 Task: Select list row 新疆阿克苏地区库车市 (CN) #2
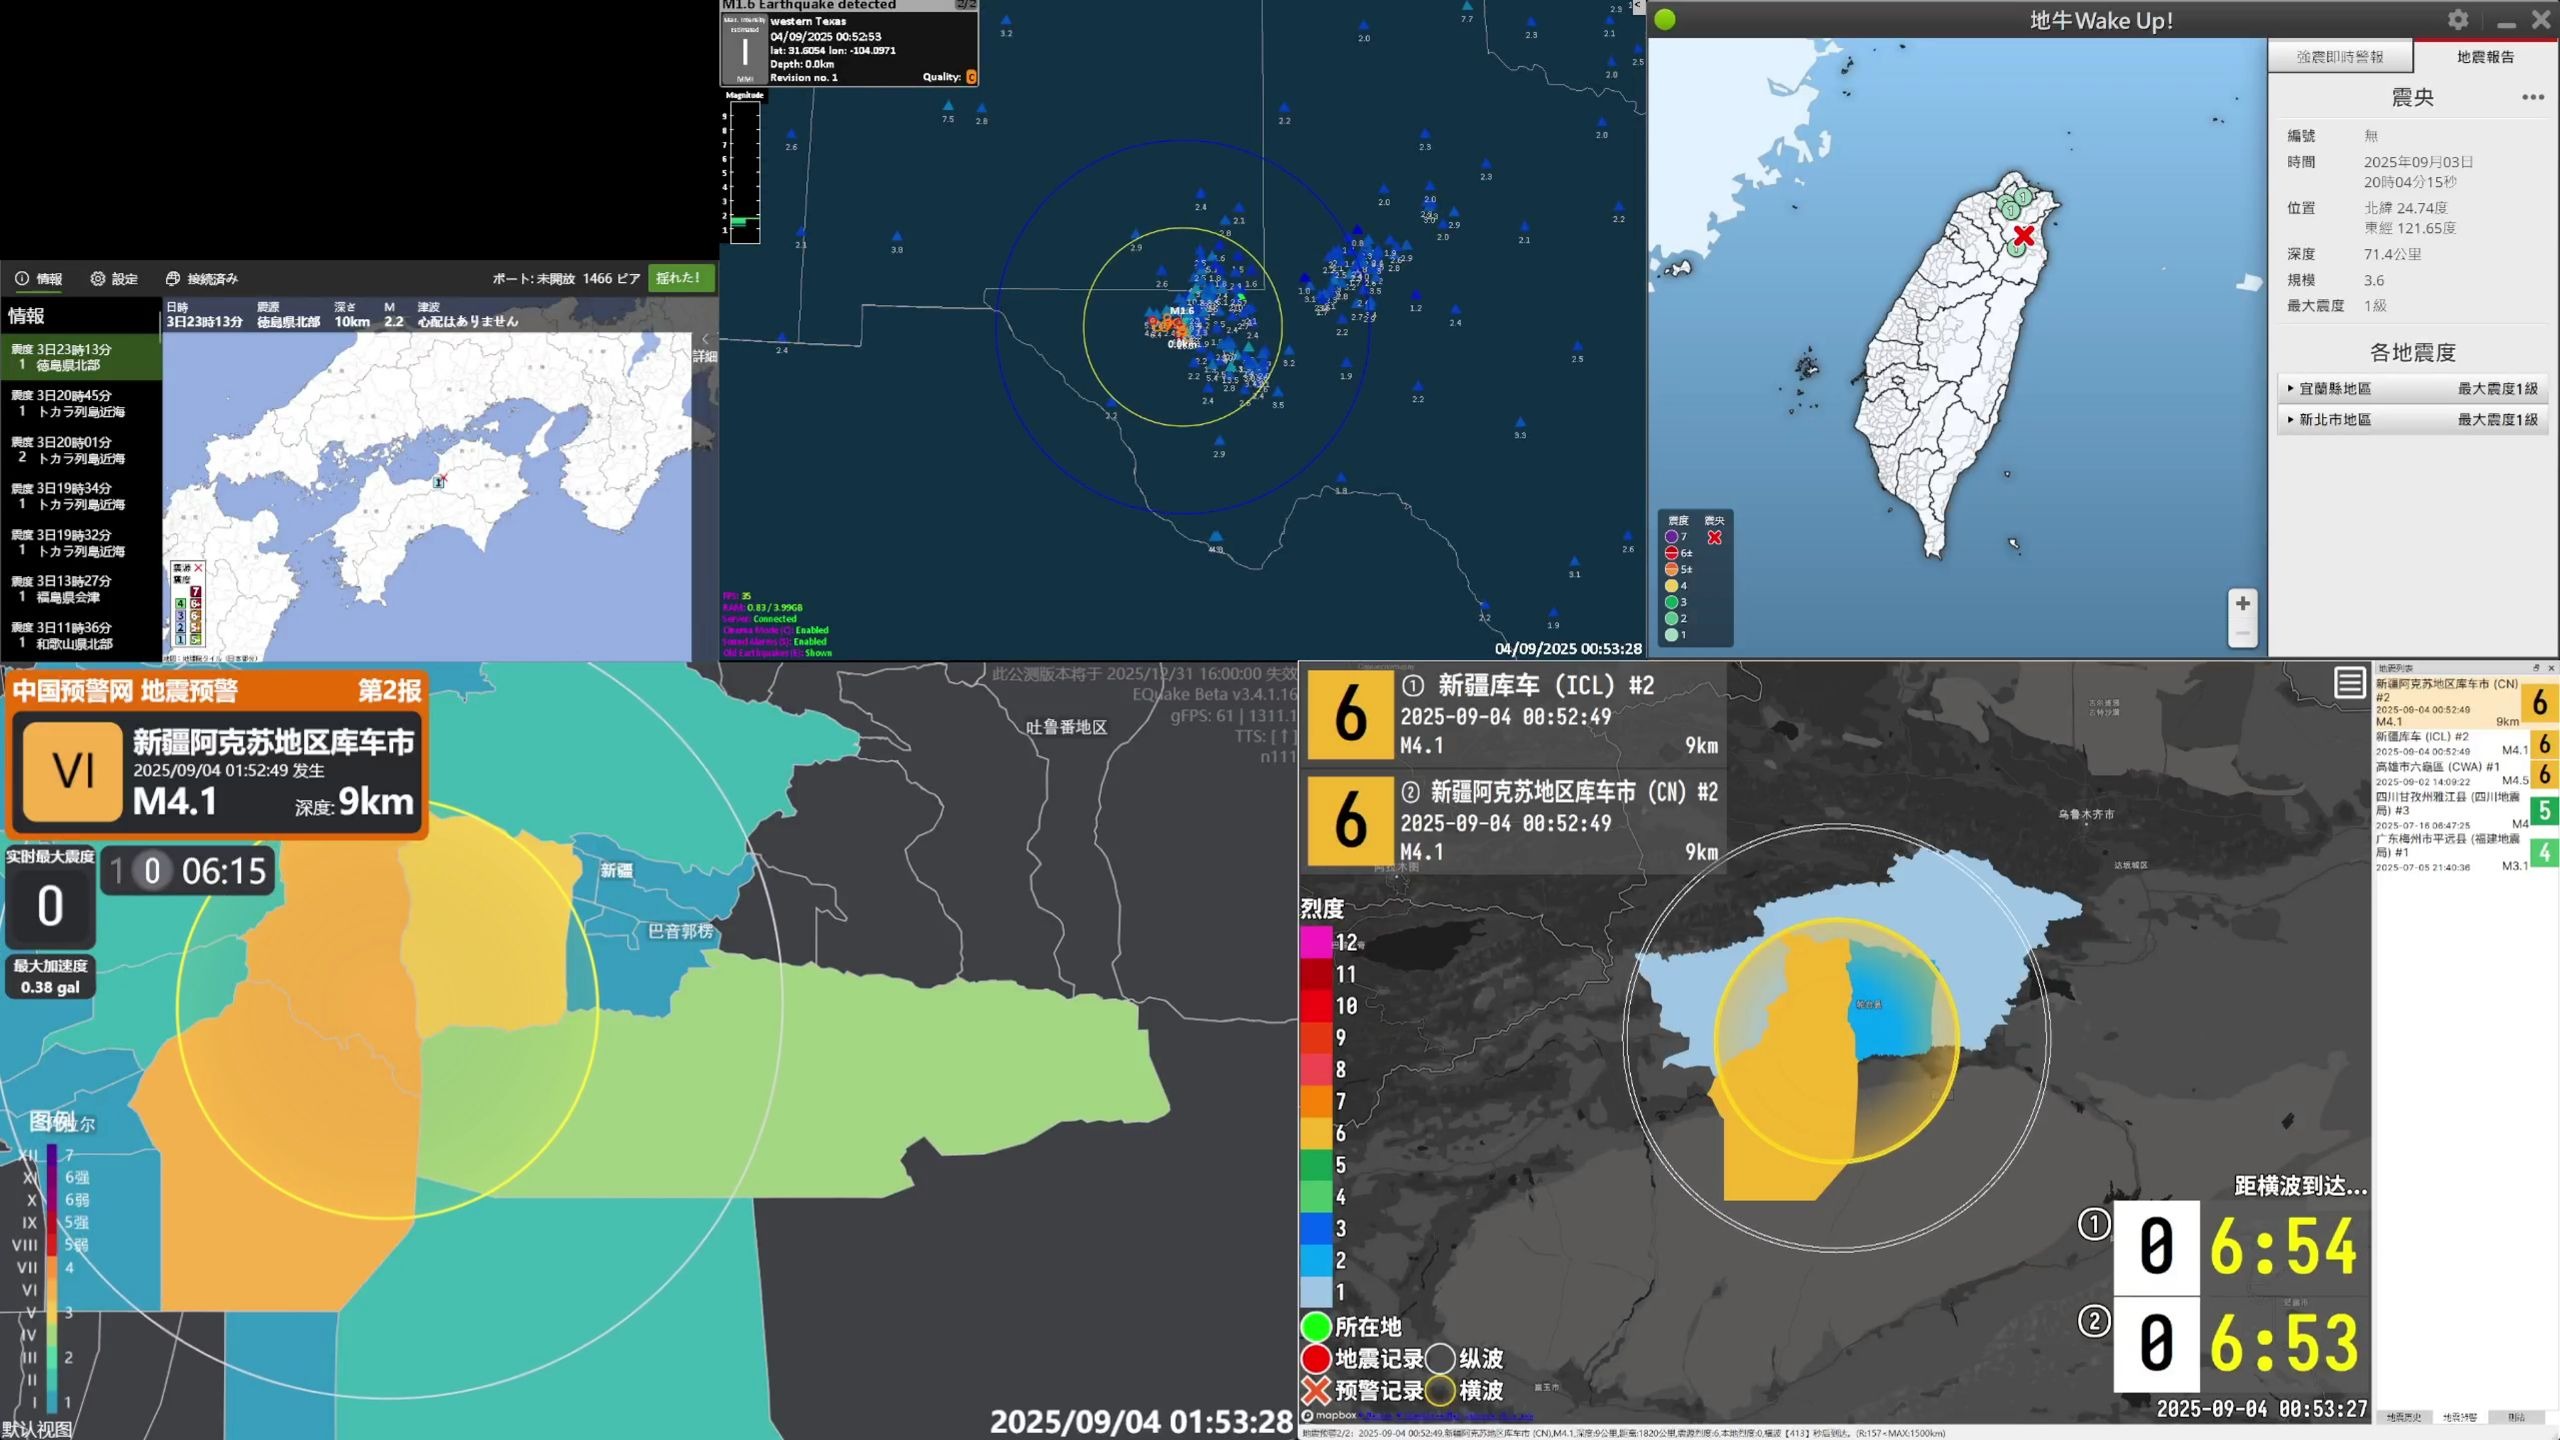2465,702
